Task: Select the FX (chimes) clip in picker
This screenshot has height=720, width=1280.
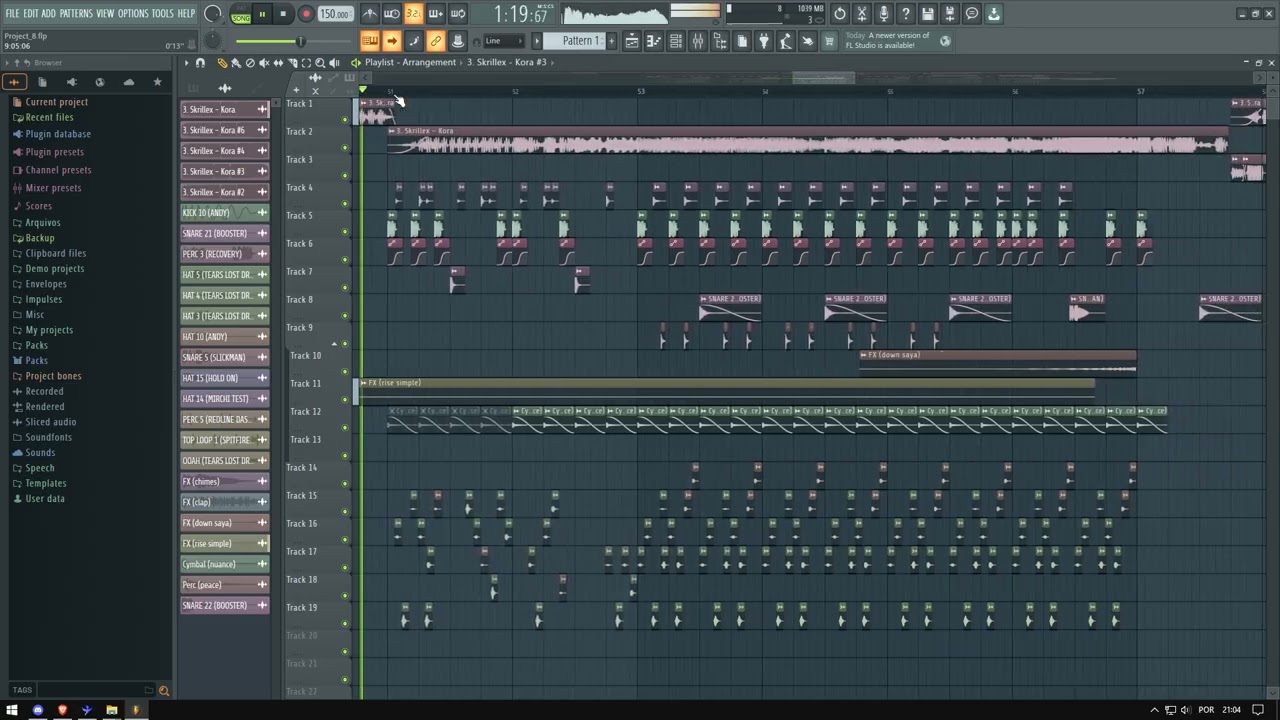Action: [224, 481]
